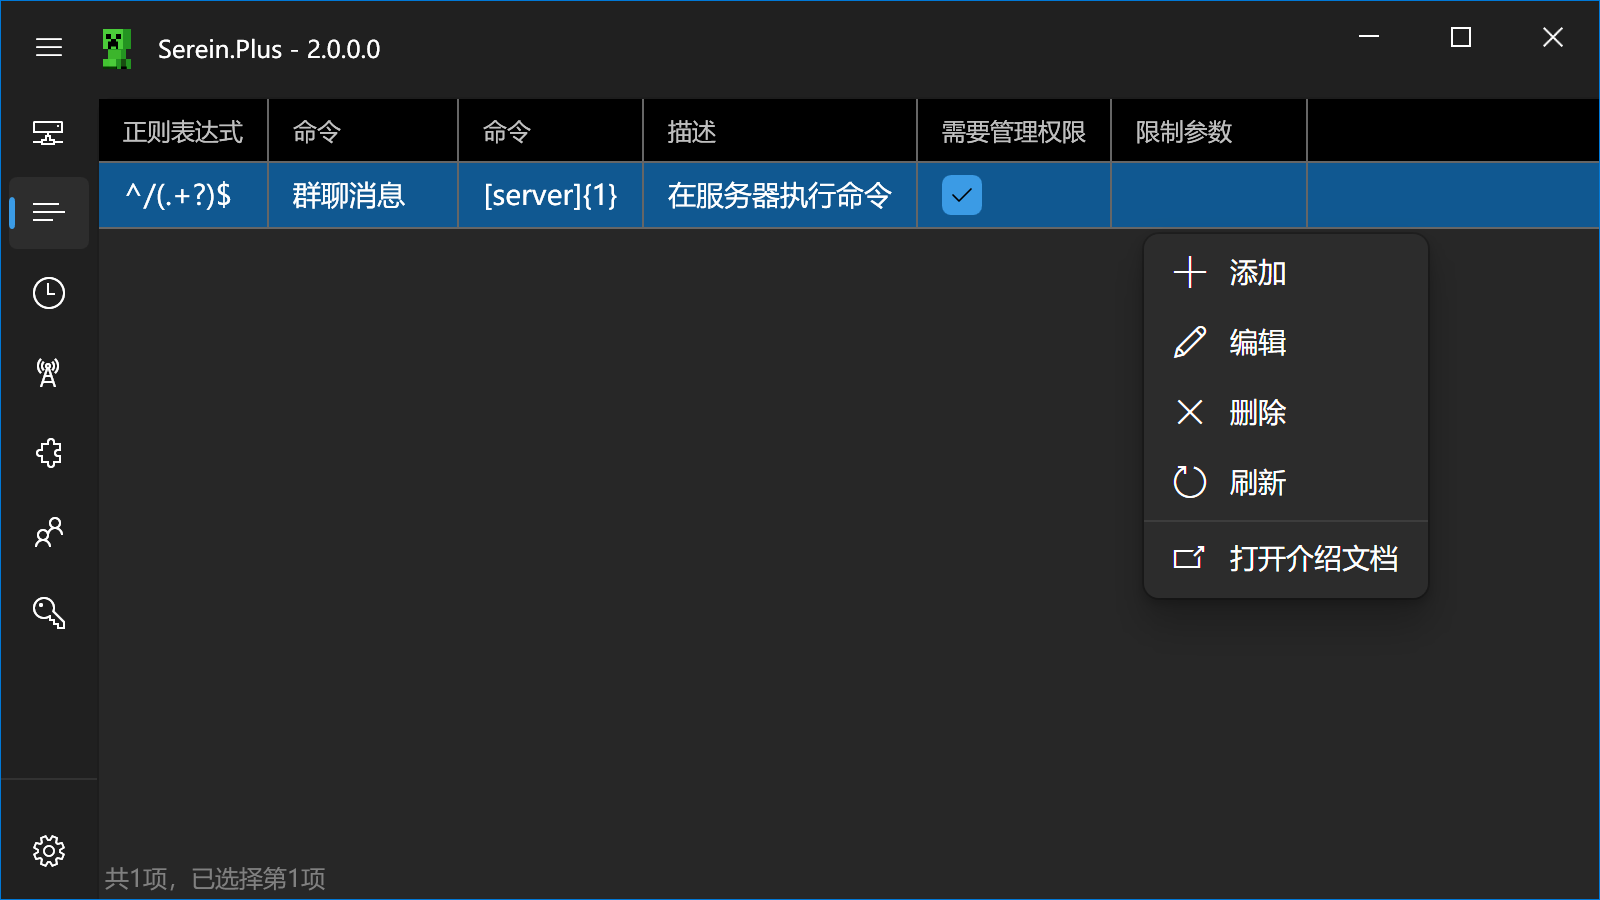Viewport: 1600px width, 900px height.
Task: Open the members people sidebar icon
Action: point(48,533)
